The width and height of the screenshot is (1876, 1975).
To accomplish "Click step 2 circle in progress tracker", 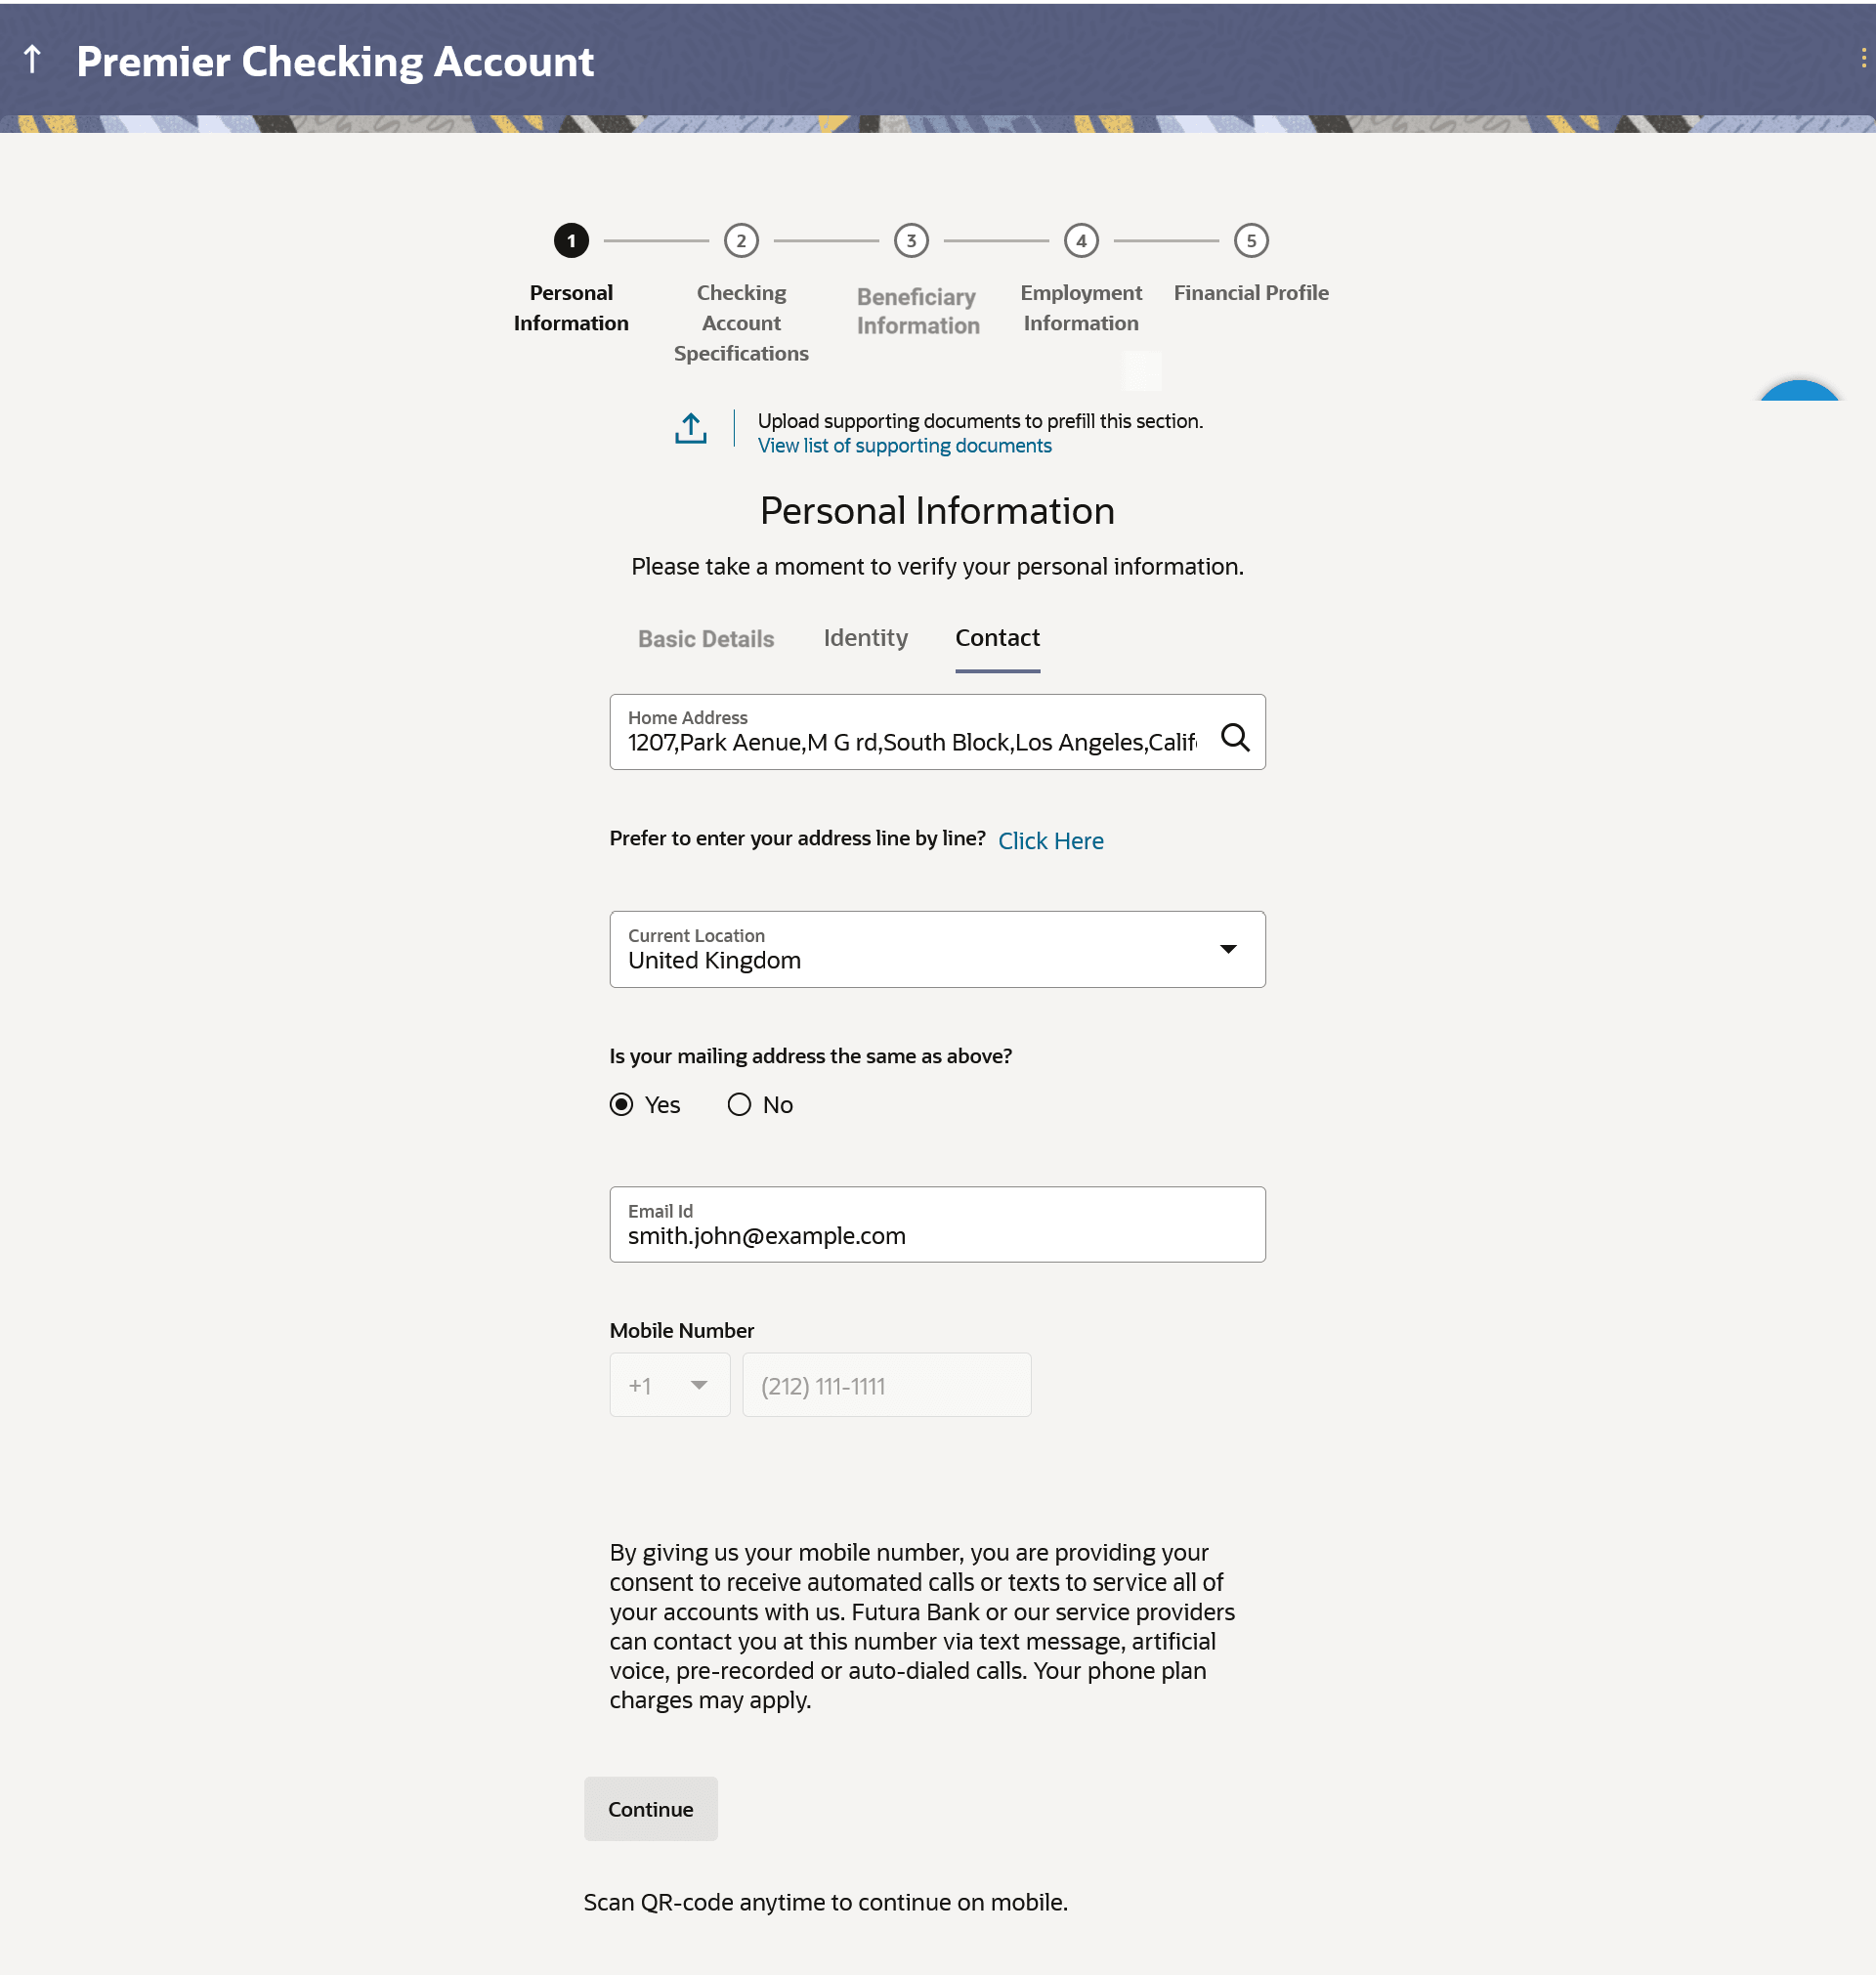I will (741, 241).
